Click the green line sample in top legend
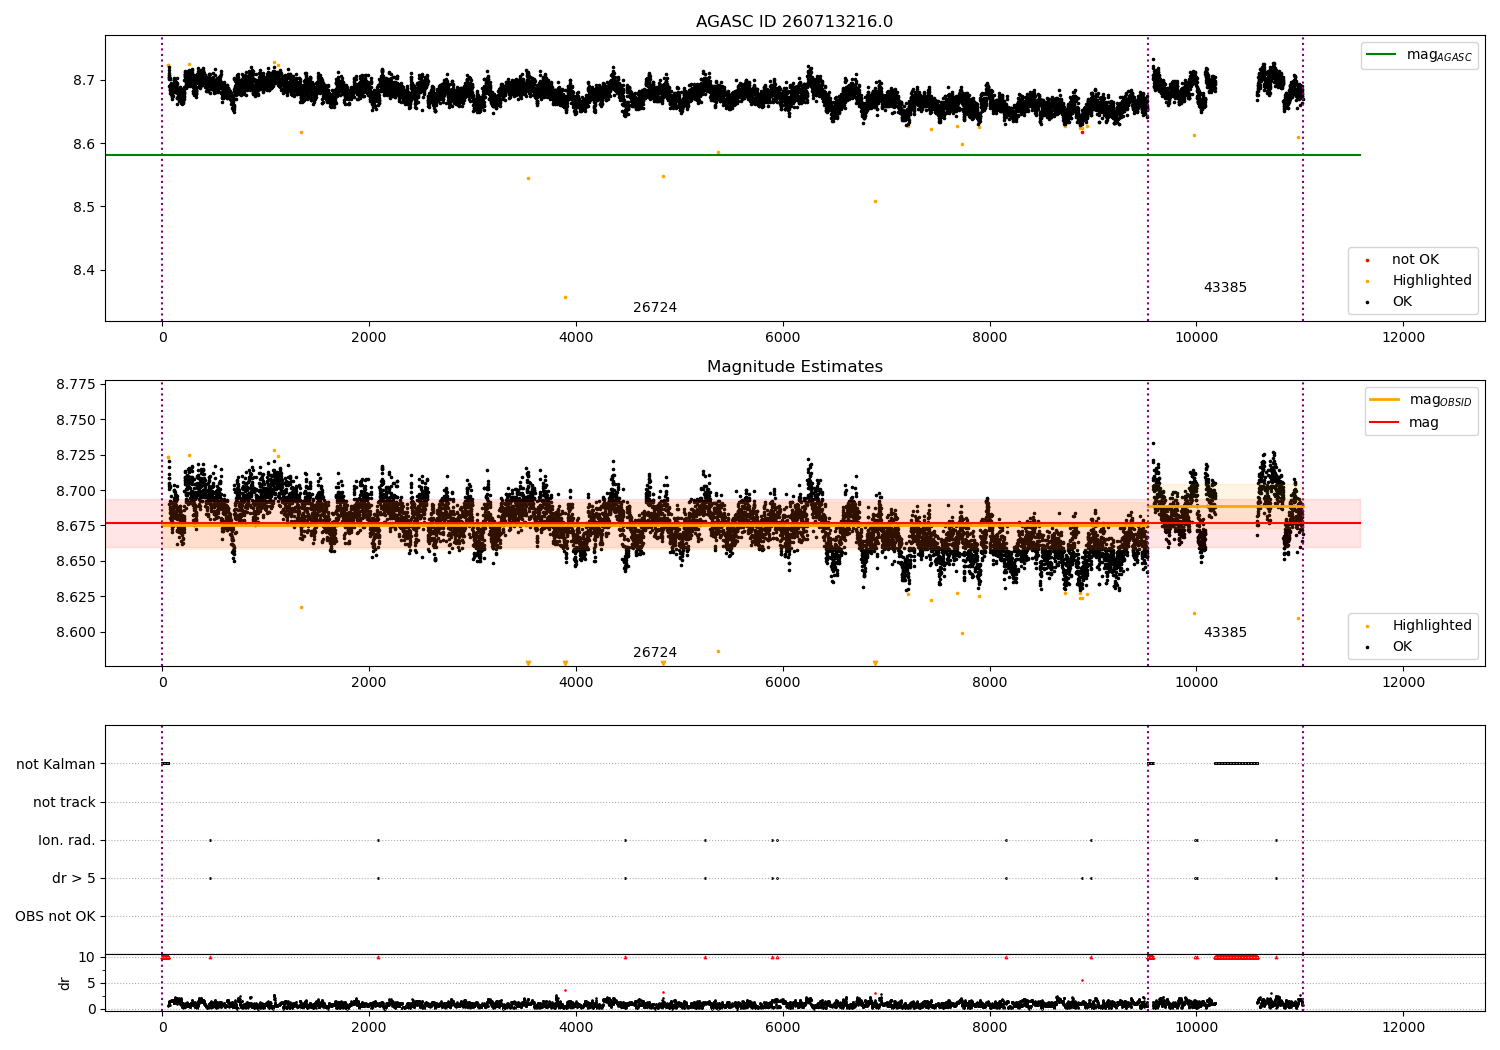The image size is (1500, 1050). click(1381, 55)
